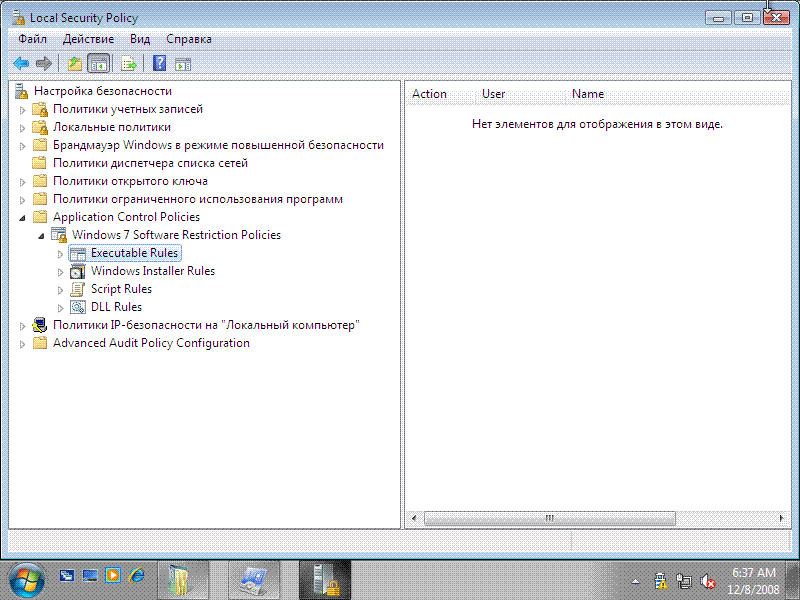Screen dimensions: 800x600
Task: Click the Брандмауэр Windows folder icon
Action: click(x=40, y=145)
